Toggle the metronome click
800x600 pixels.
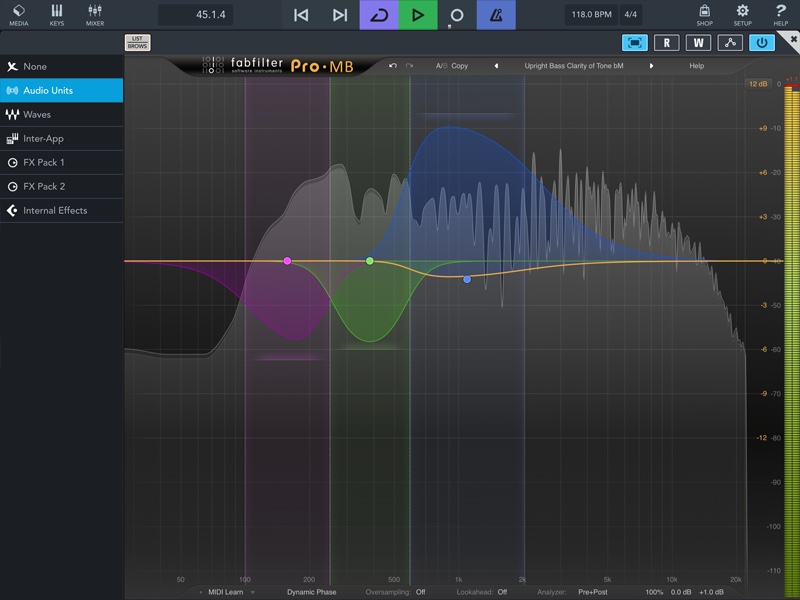pos(496,15)
